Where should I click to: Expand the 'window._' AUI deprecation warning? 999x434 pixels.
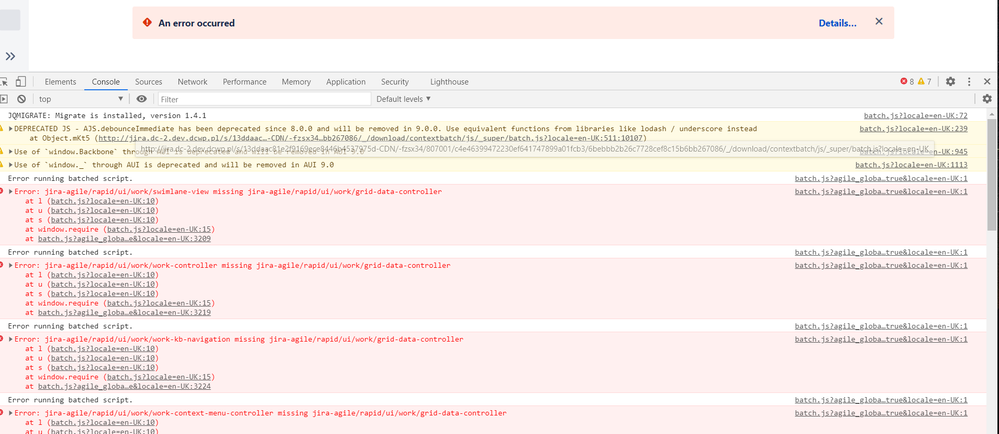[10, 164]
